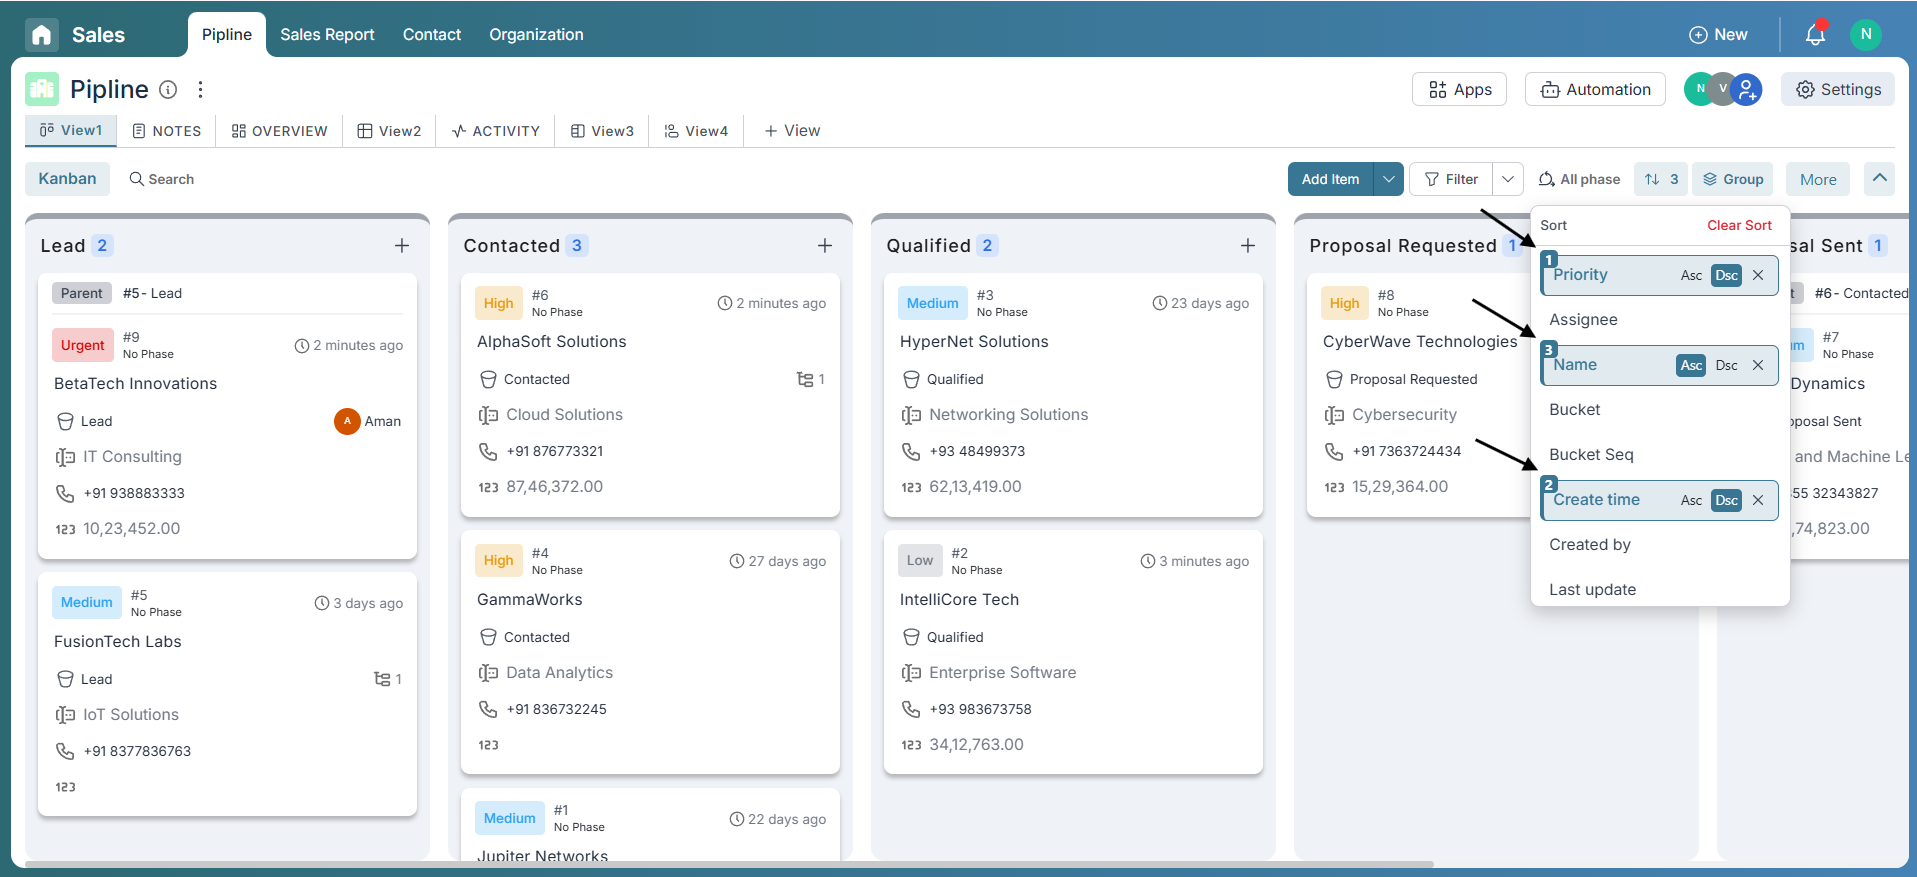Add a card to Contacted column
This screenshot has width=1917, height=877.
click(825, 246)
